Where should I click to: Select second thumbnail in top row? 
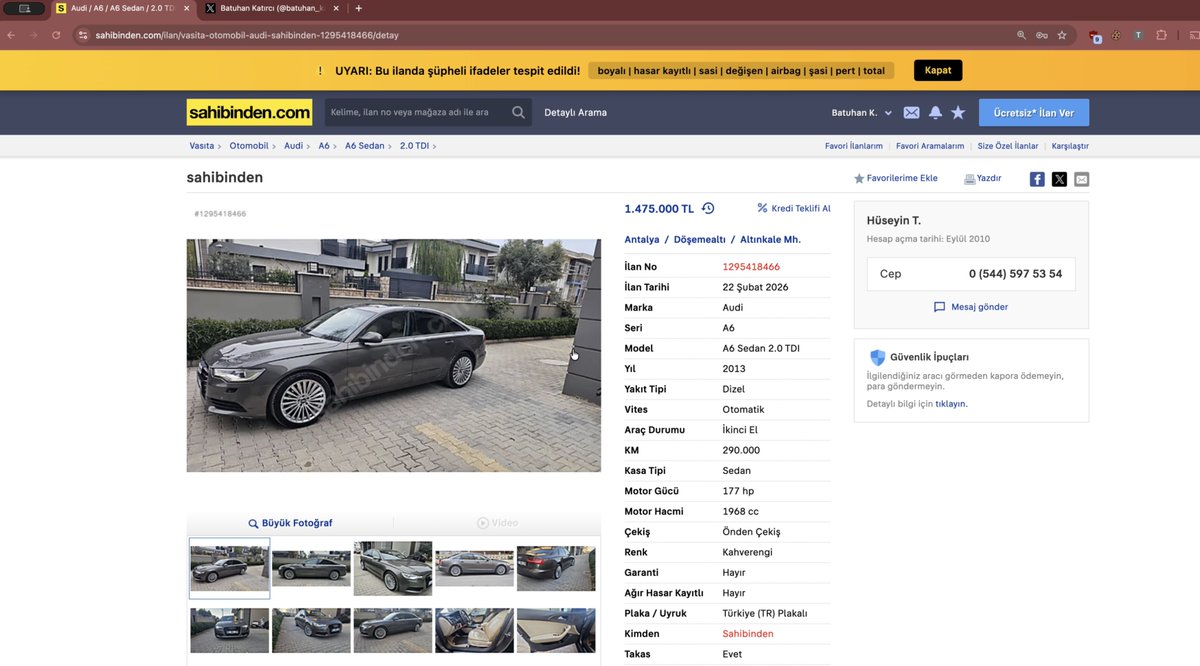pos(311,568)
